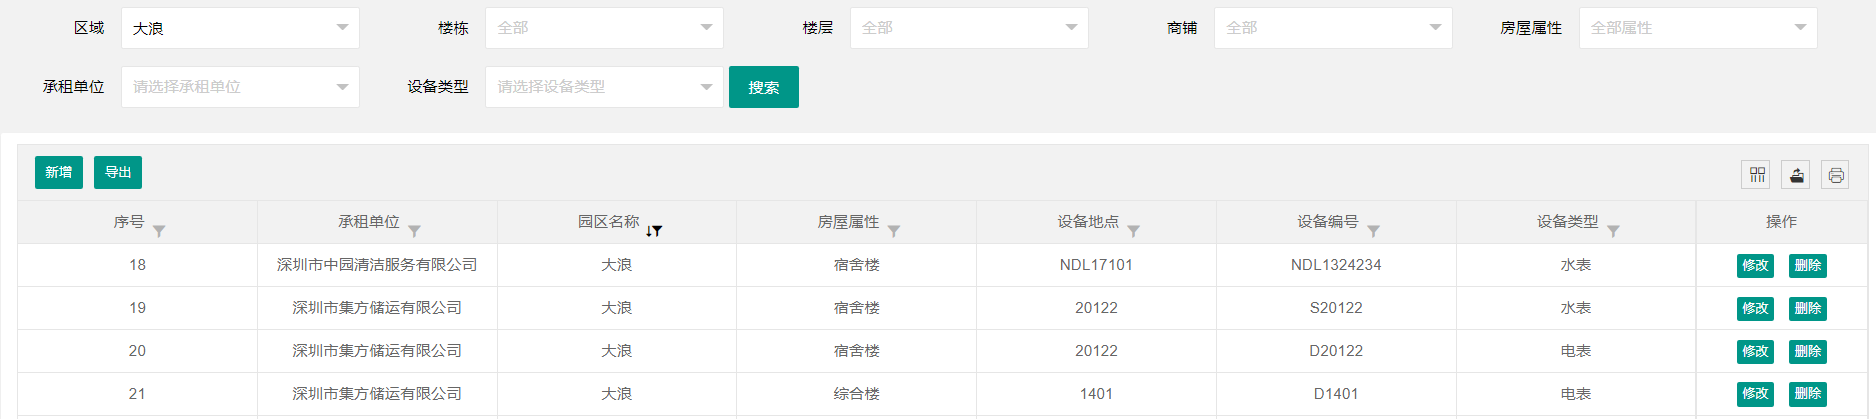Expand the 楼栋 dropdown
Viewport: 1876px width, 419px height.
(604, 28)
